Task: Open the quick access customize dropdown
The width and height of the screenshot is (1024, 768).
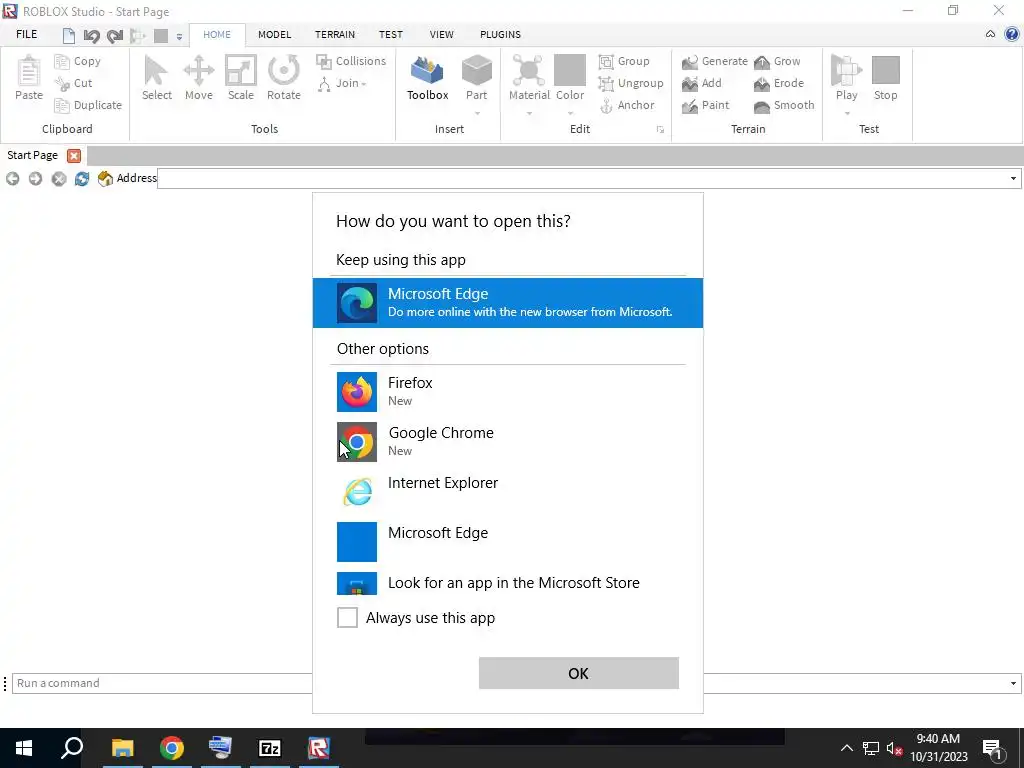Action: pyautogui.click(x=180, y=37)
